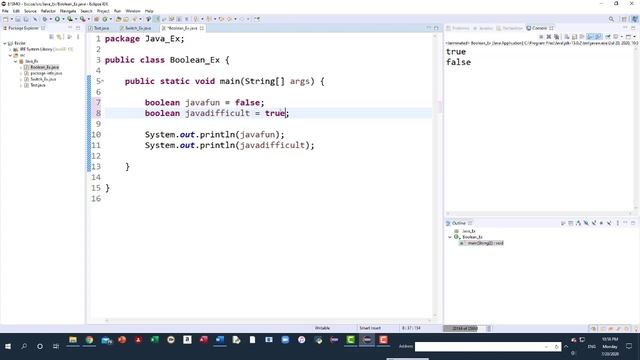Expand the JRE System Library node
Viewport: 640px width, 360px height.
[10, 49]
